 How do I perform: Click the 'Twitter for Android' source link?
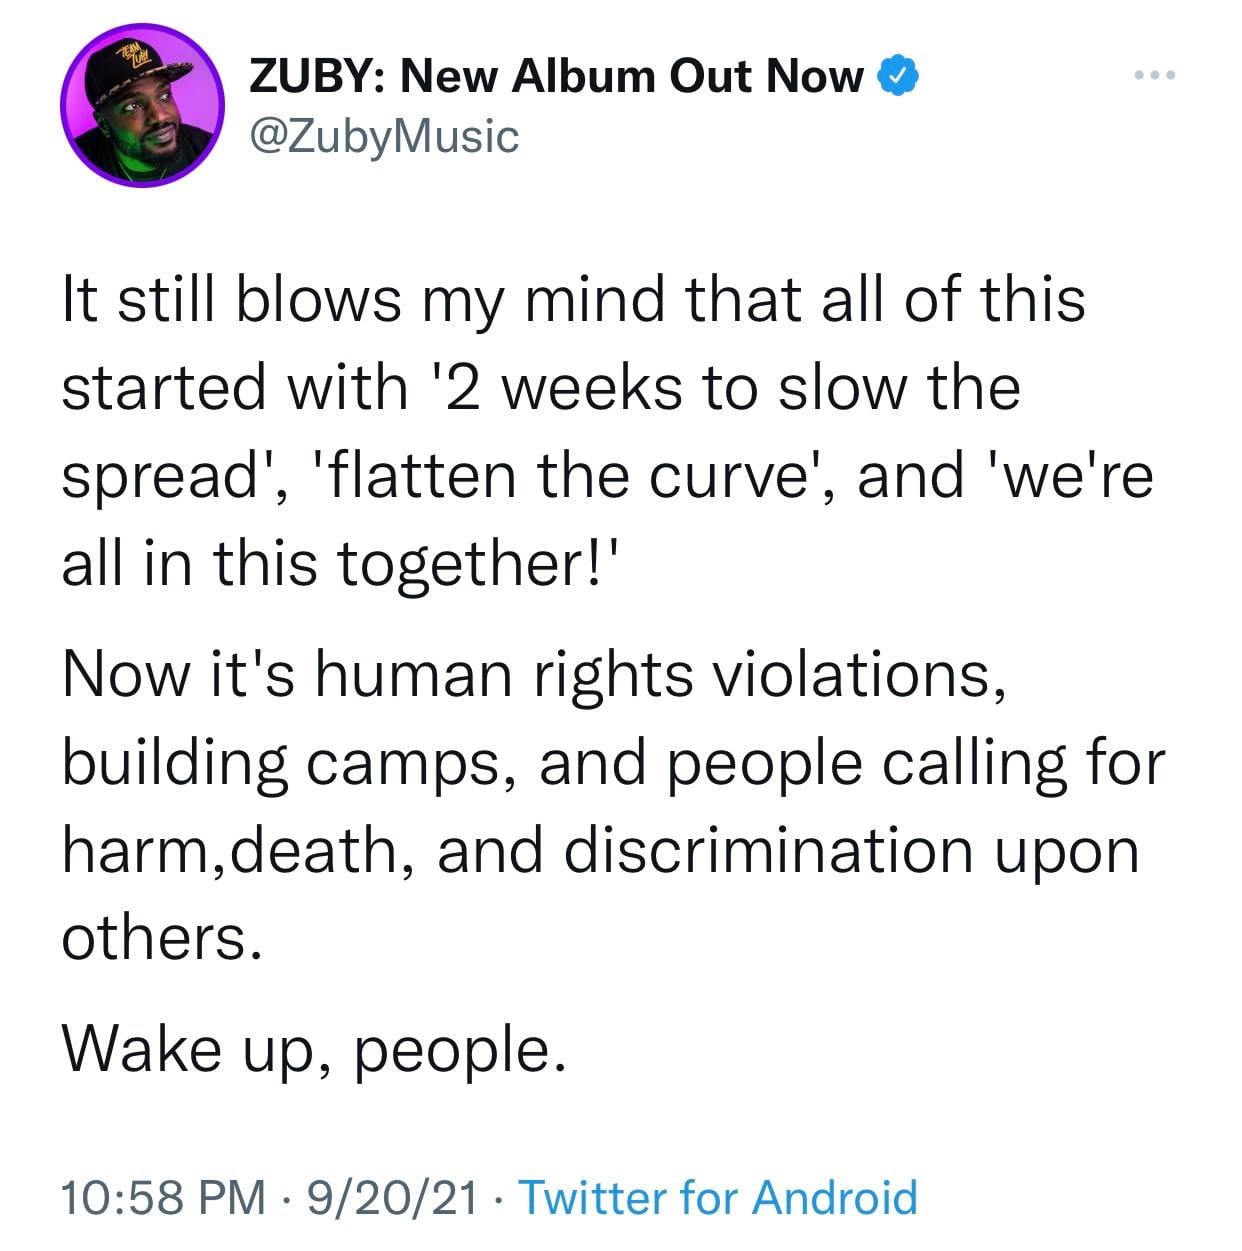[718, 1196]
